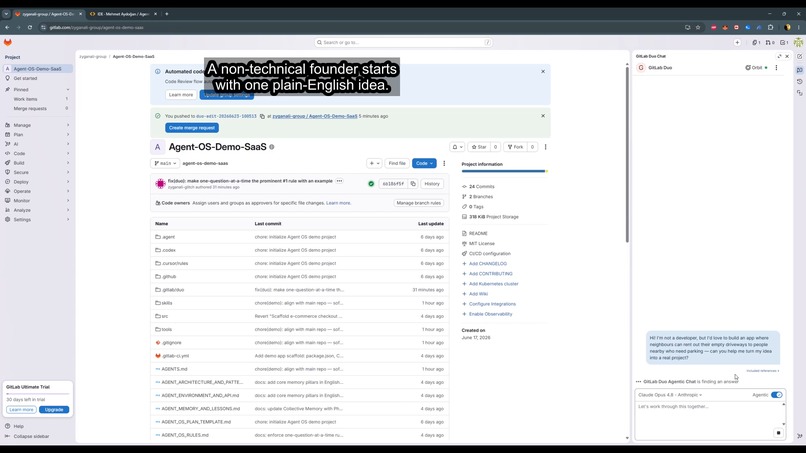The width and height of the screenshot is (806, 453).
Task: Expand the Code sidebar menu
Action: [36, 153]
